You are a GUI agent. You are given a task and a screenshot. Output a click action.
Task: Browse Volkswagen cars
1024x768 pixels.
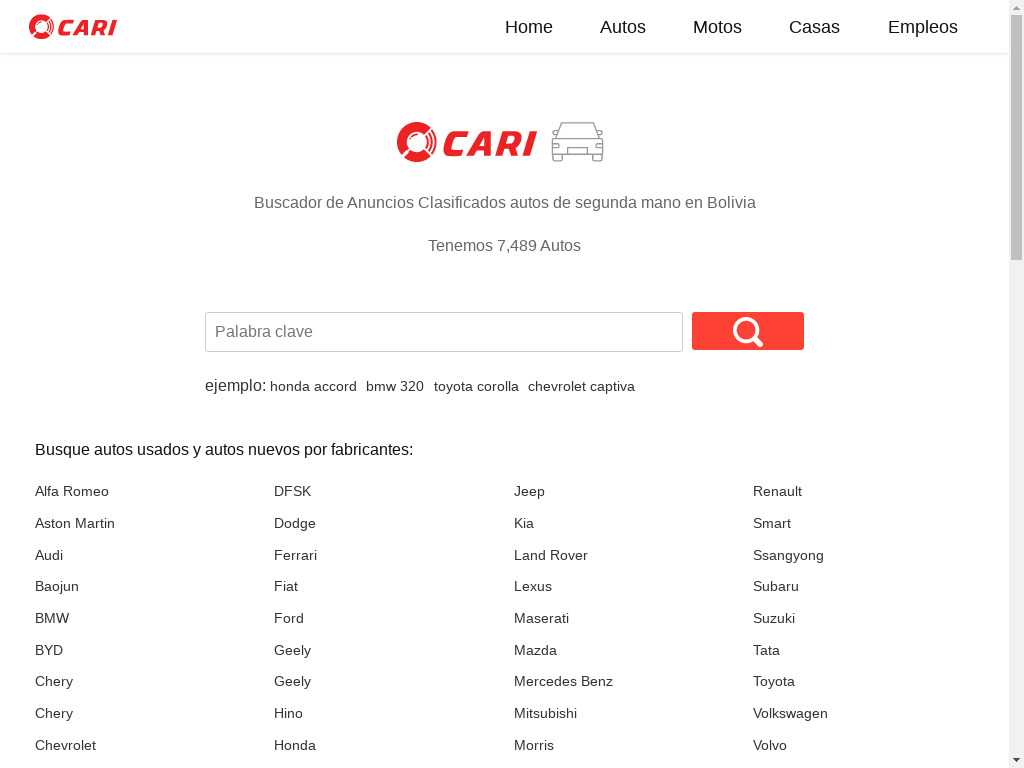pyautogui.click(x=790, y=713)
